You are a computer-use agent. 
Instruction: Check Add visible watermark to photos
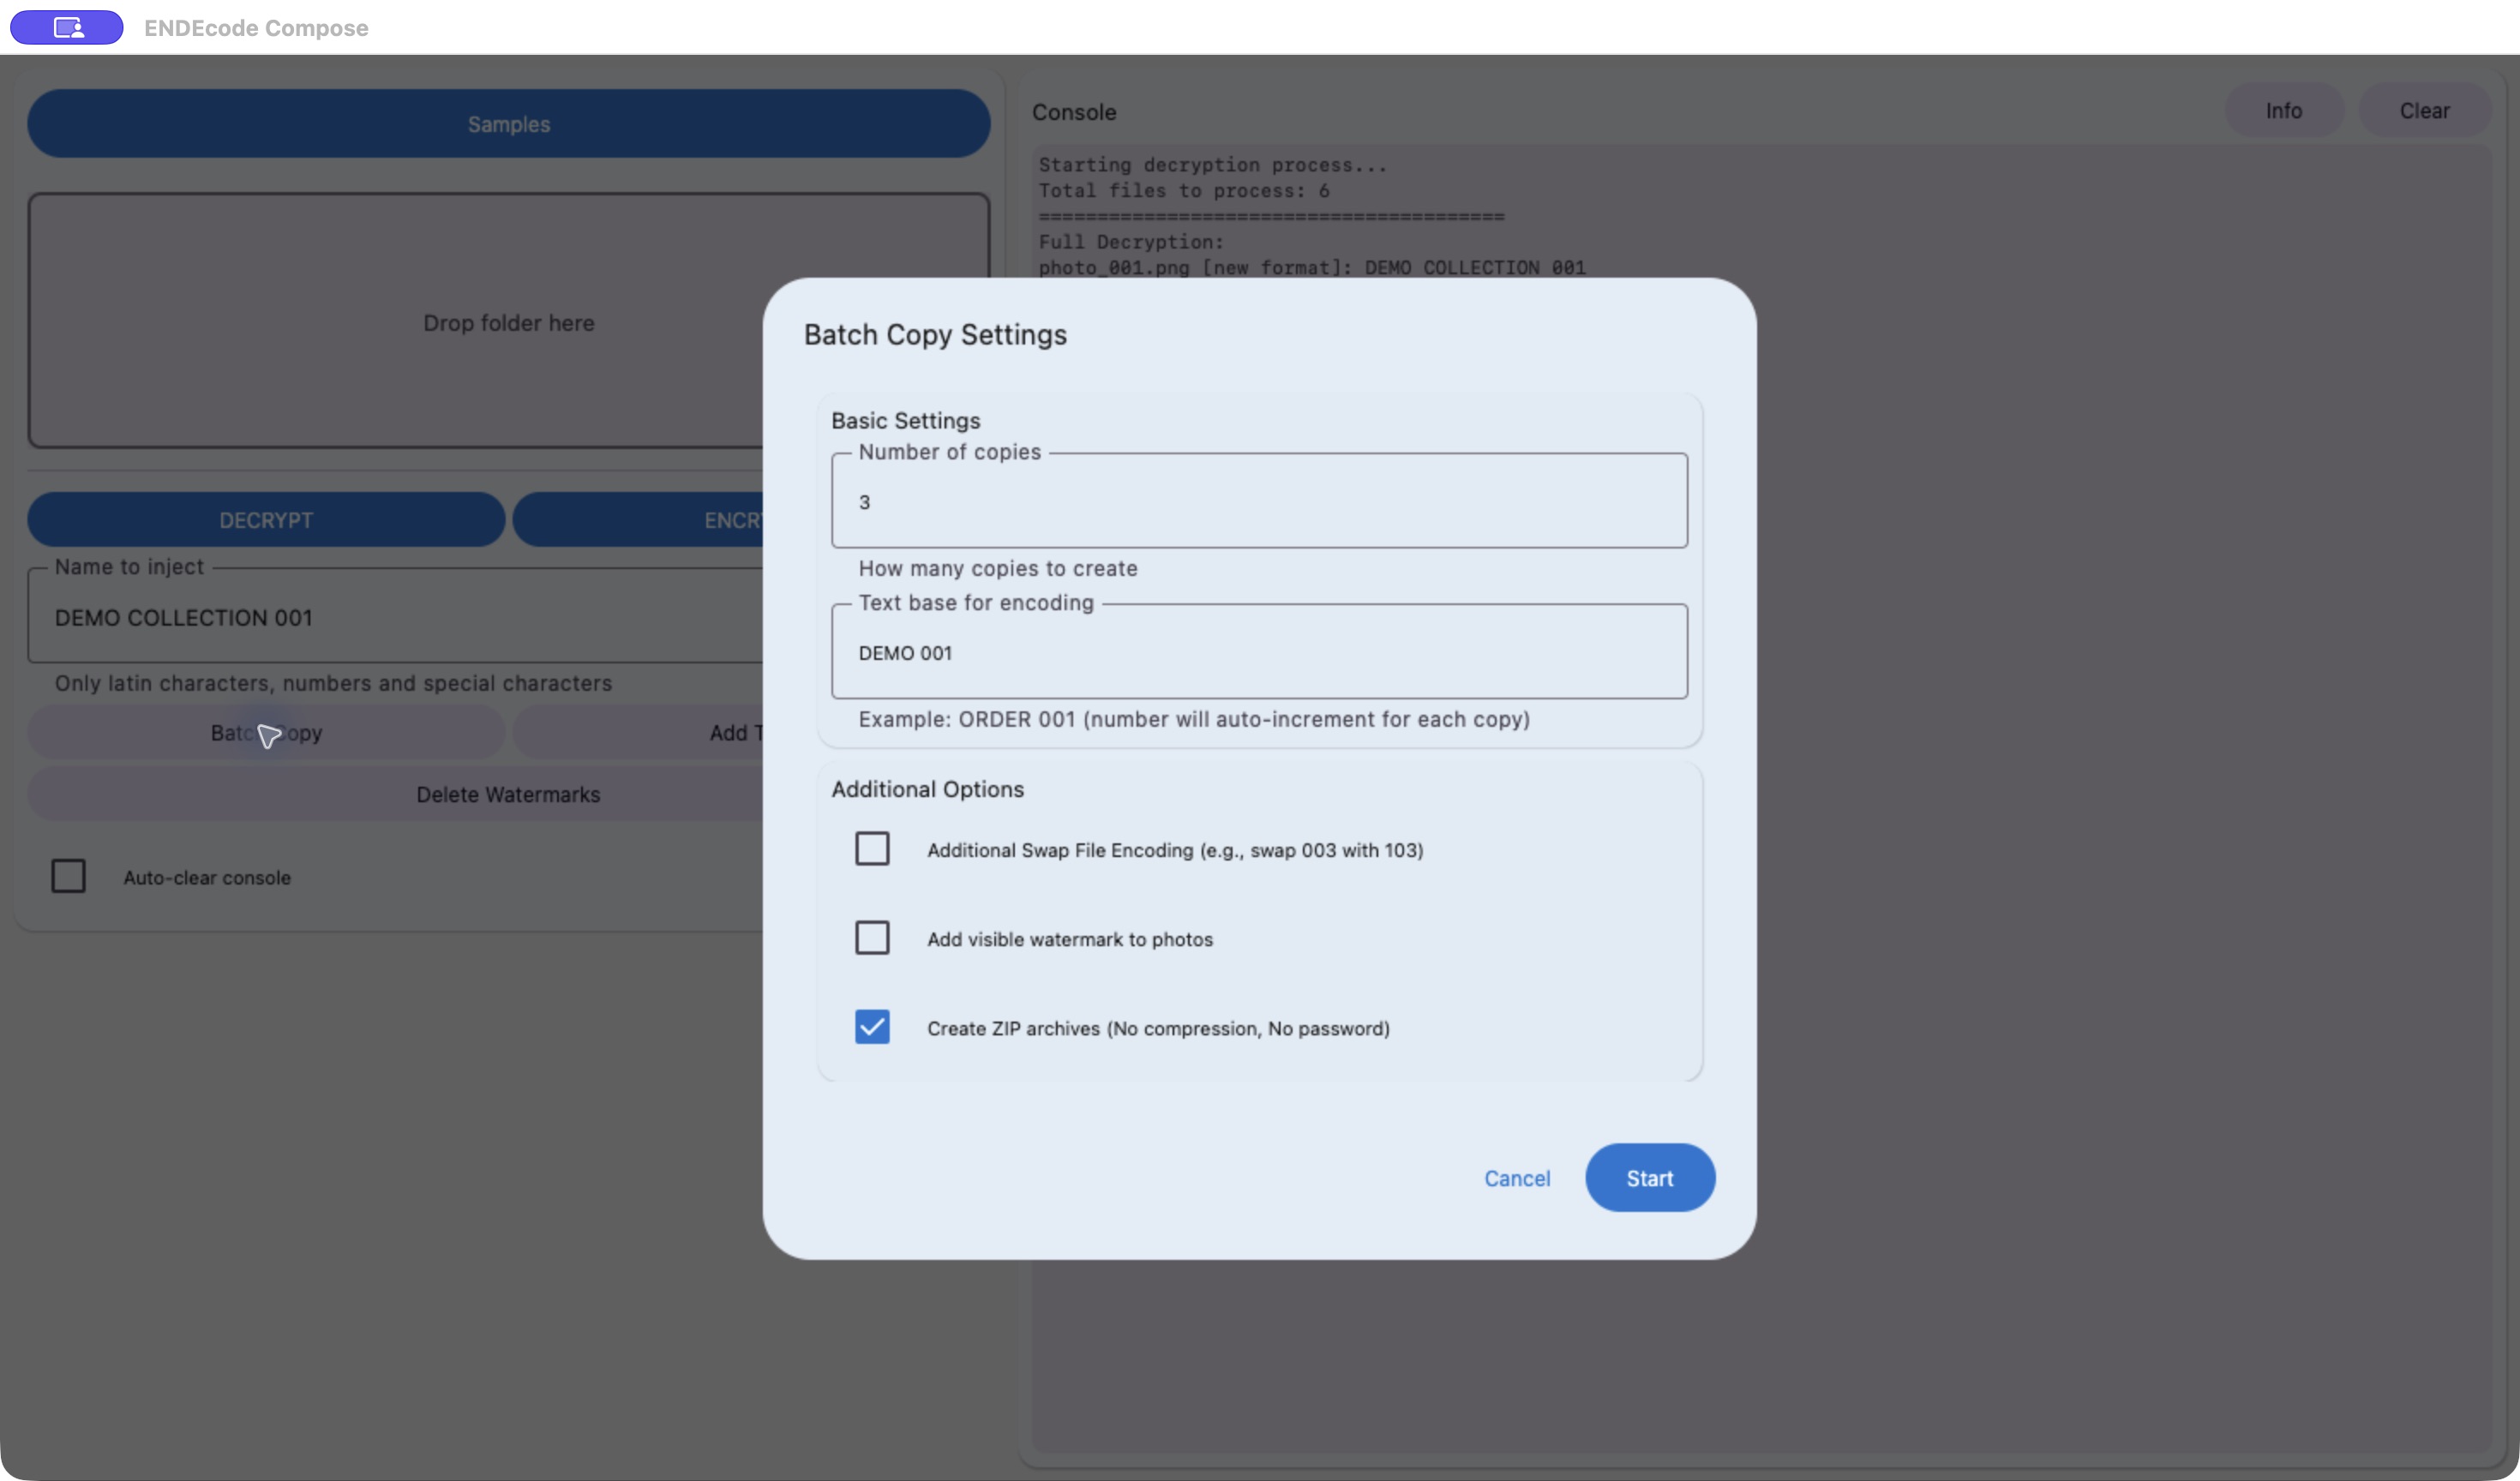(872, 937)
